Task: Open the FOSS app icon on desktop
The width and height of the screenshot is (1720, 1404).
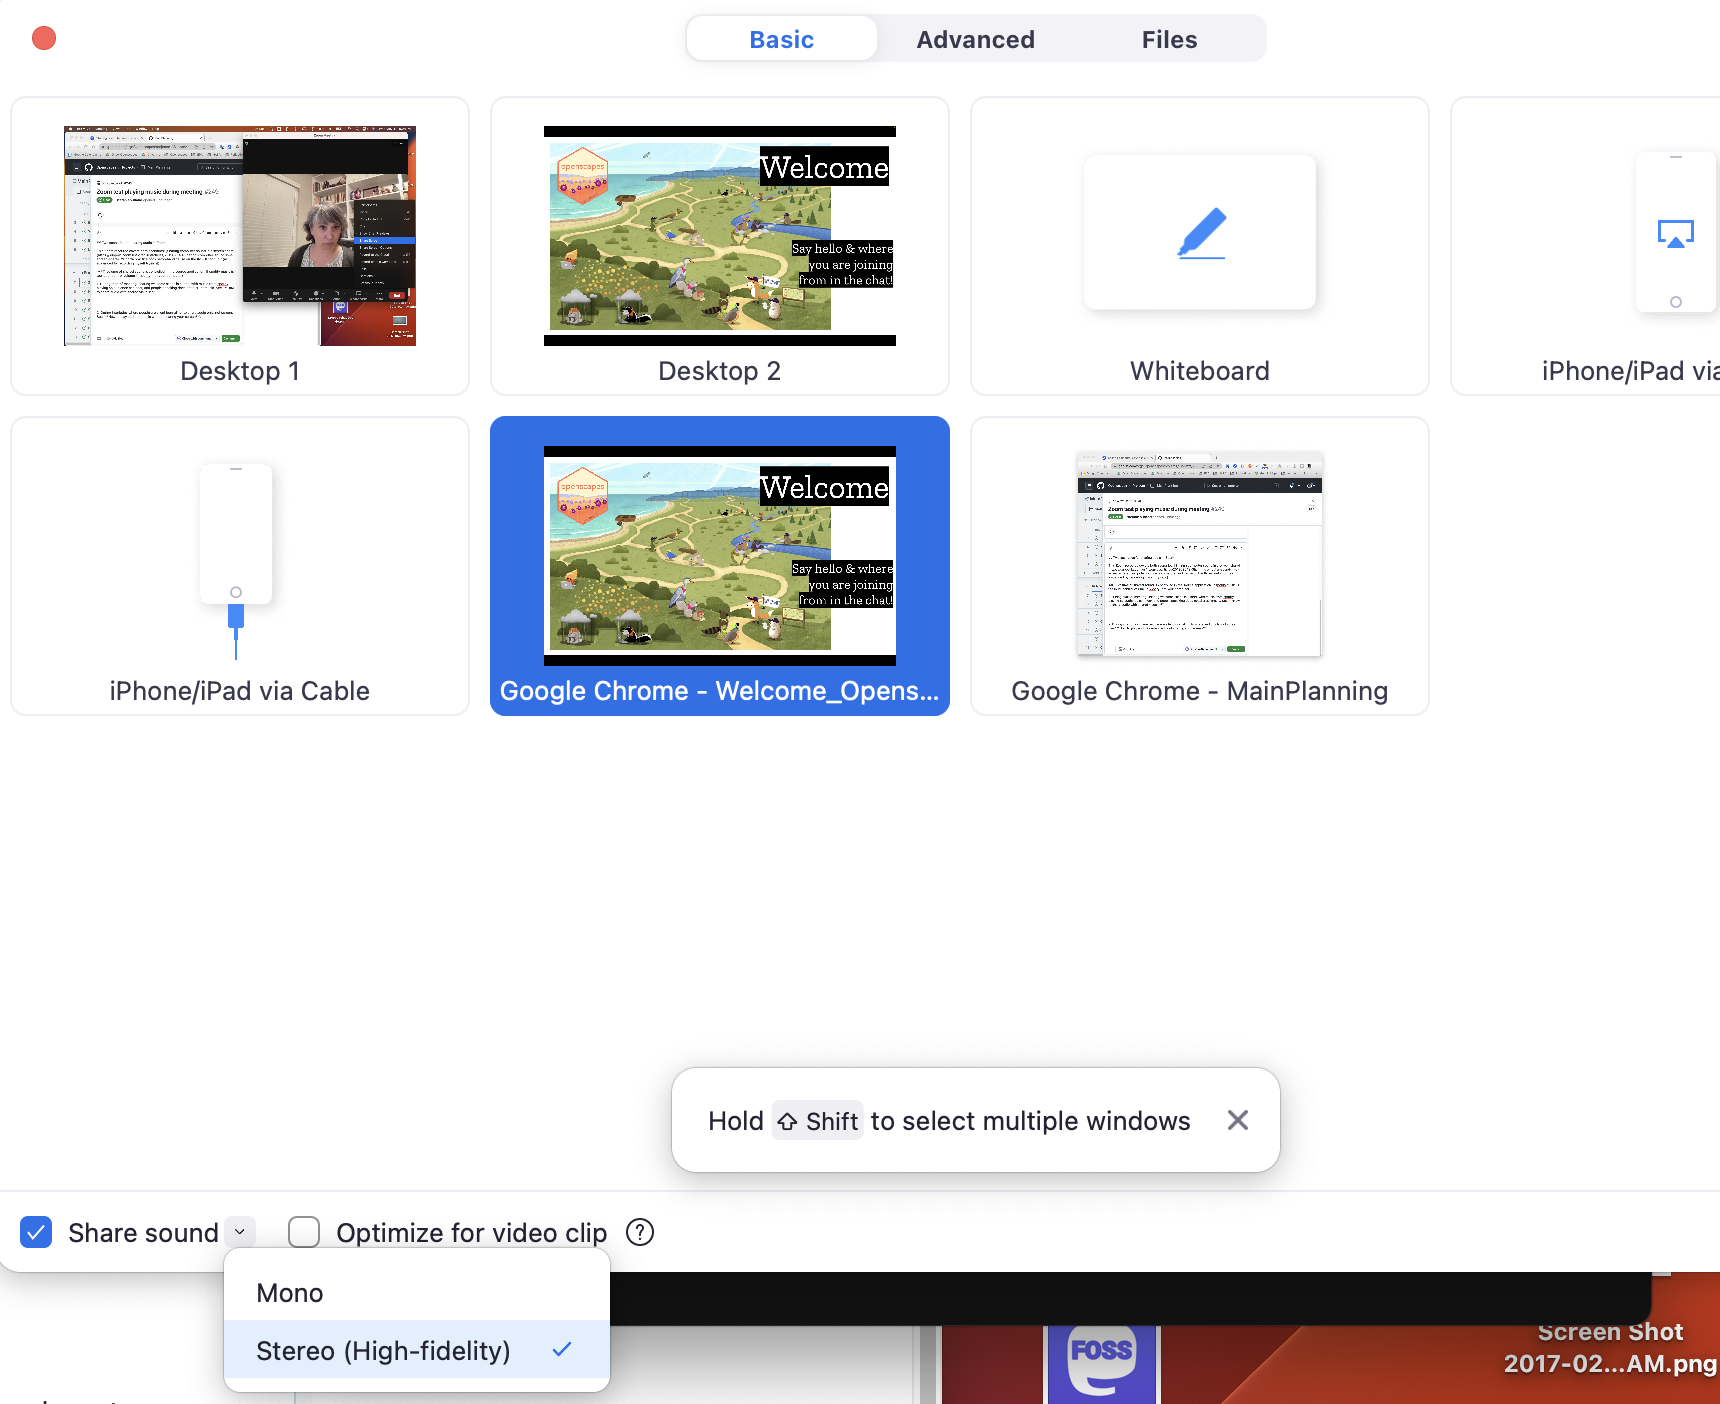Action: coord(1101,1360)
